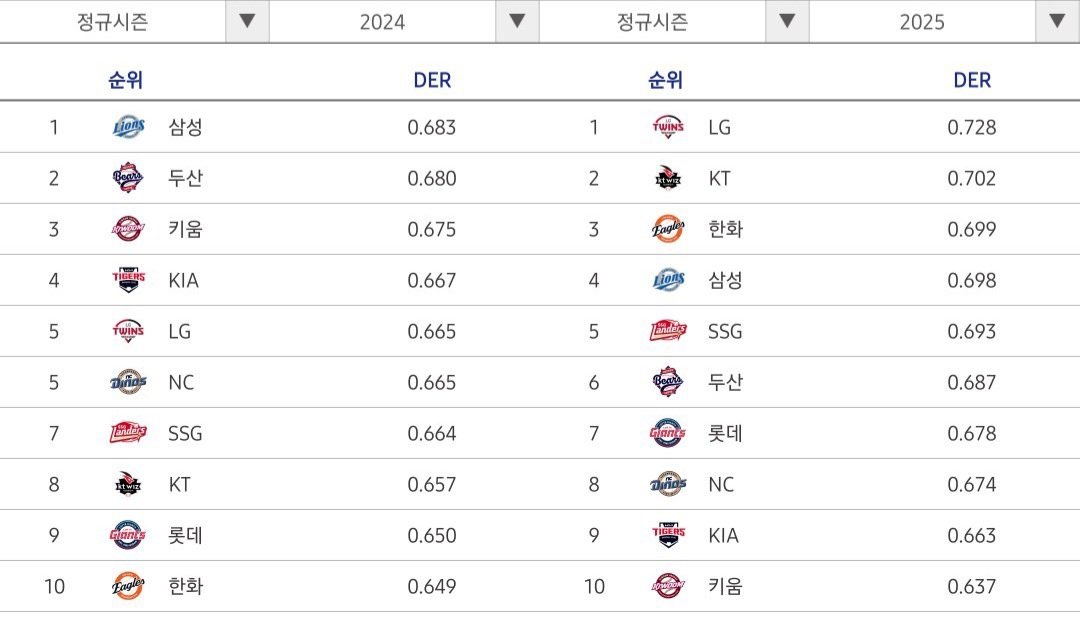The image size is (1080, 629).
Task: Click the Kiwoom logo in 2024 table
Action: 128,229
